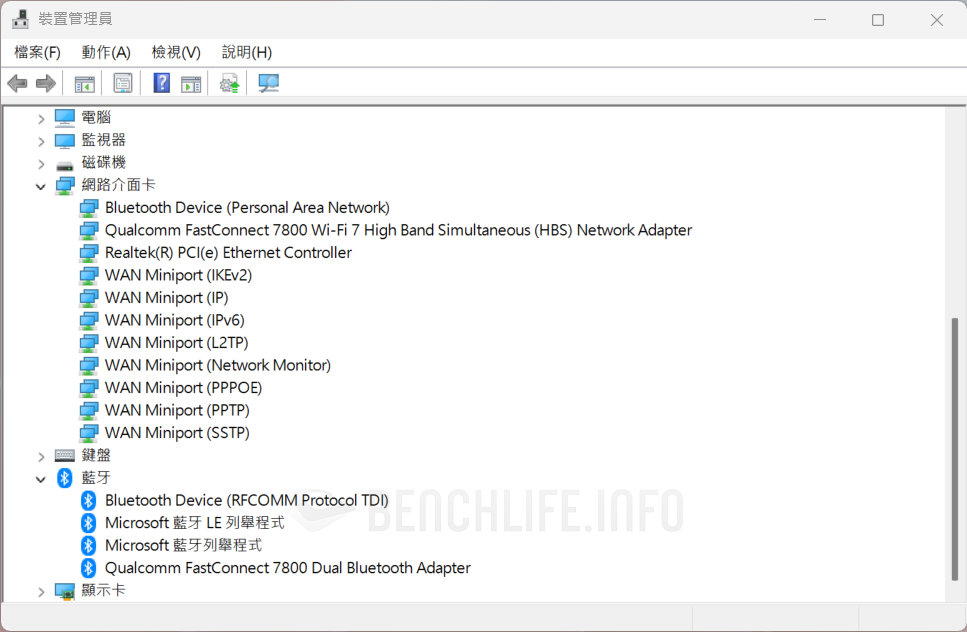Collapse the 藍牙 category
Image resolution: width=967 pixels, height=632 pixels.
point(41,479)
